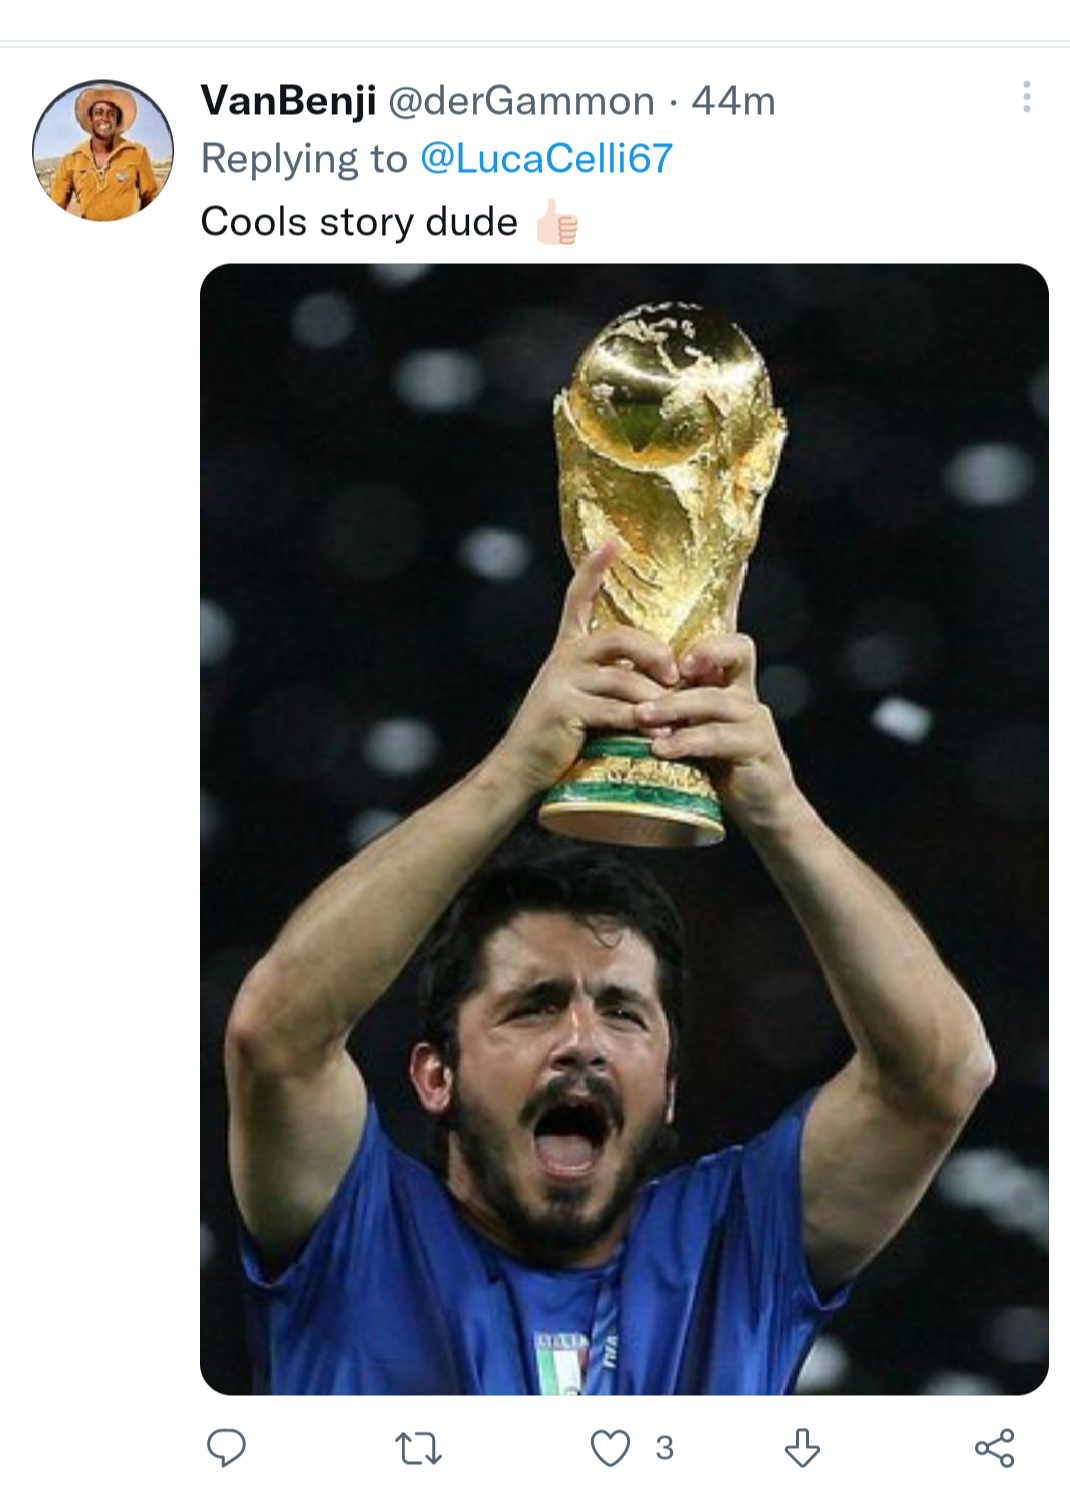The image size is (1070, 1497).
Task: Open the three-dot more options menu
Action: [1026, 97]
